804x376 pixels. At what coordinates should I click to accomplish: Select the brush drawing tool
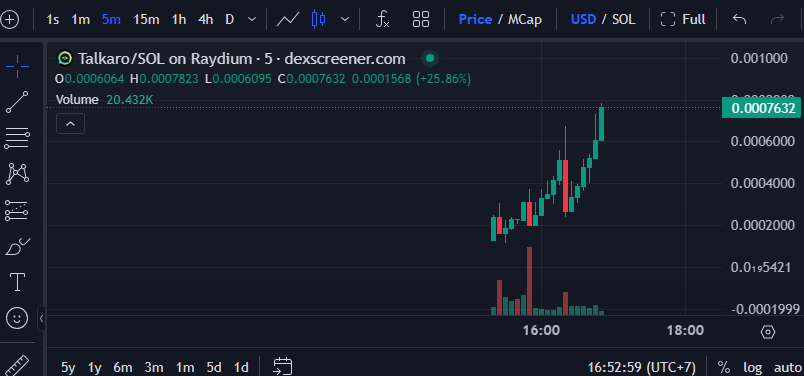(17, 246)
